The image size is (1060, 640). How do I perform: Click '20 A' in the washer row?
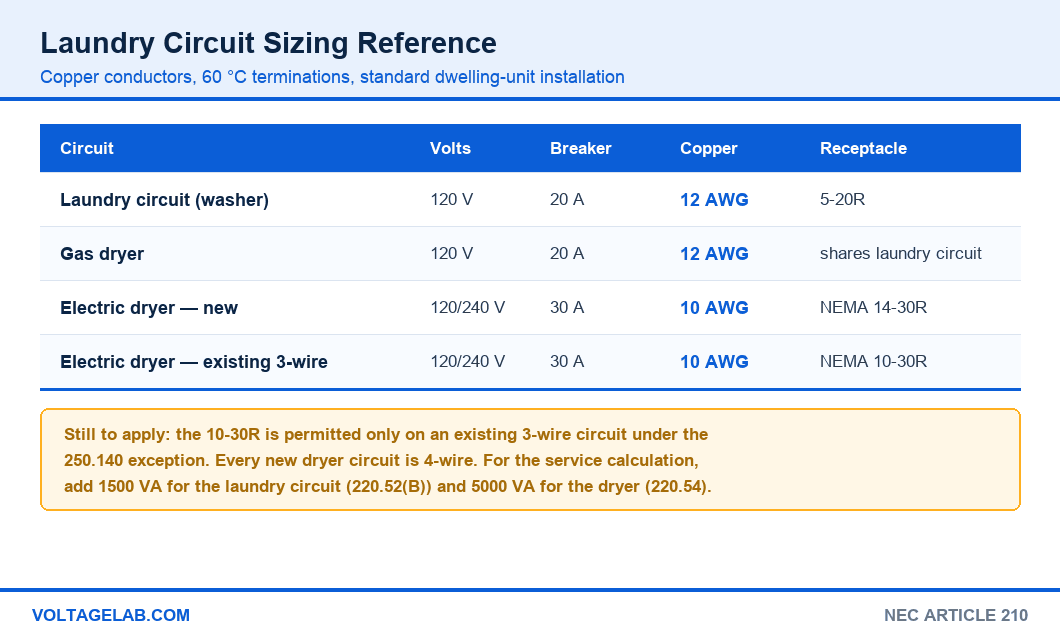pyautogui.click(x=567, y=199)
